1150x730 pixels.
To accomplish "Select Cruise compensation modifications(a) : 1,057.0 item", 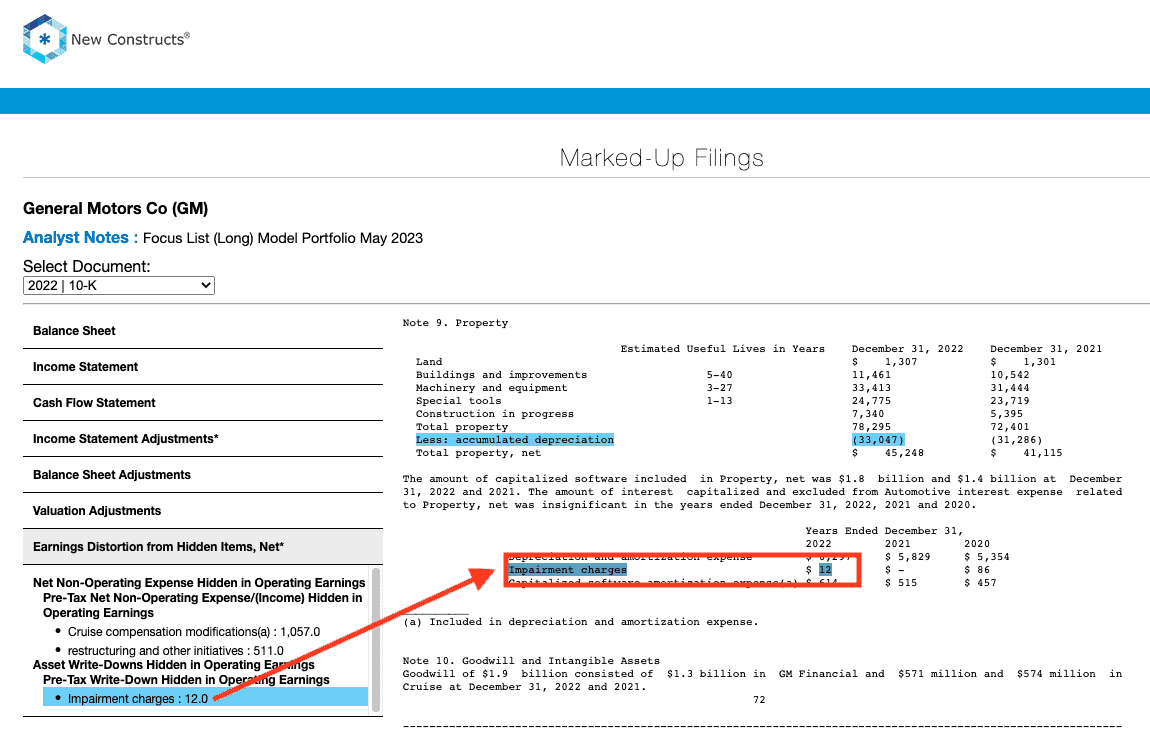I will click(194, 632).
